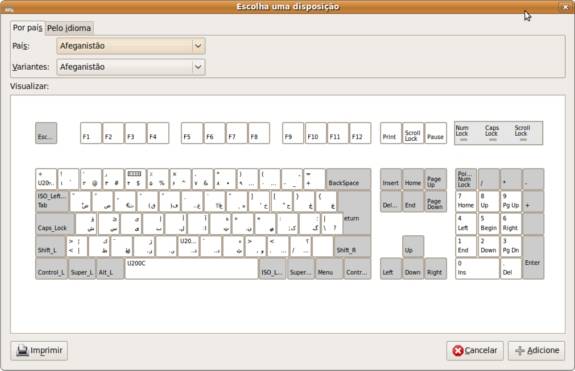Click the Caps Lock indicator light
Viewport: 575px width, 371px height.
(x=493, y=140)
